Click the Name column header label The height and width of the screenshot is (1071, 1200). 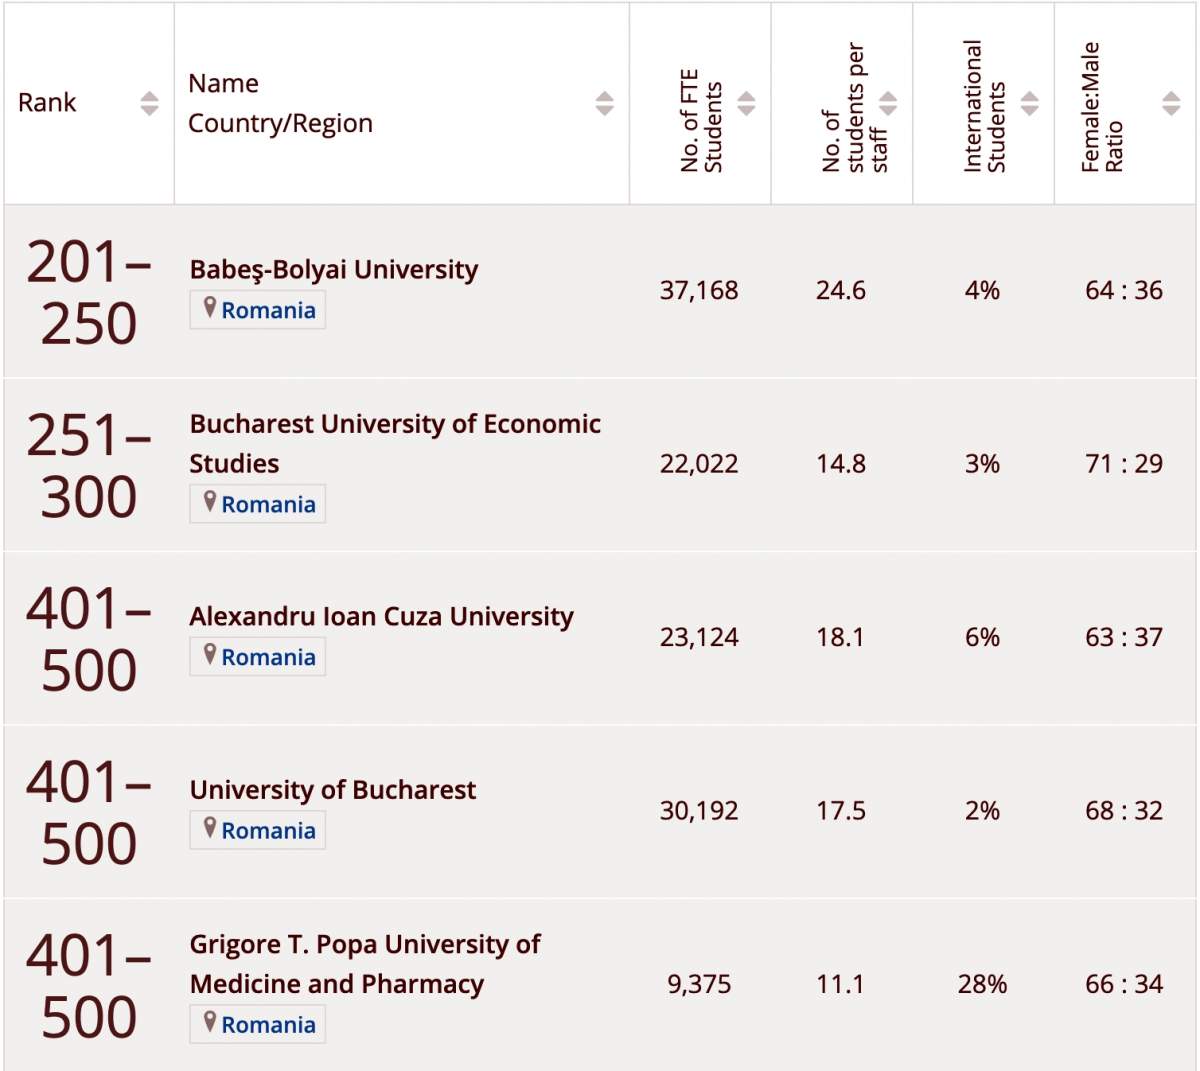(x=223, y=83)
